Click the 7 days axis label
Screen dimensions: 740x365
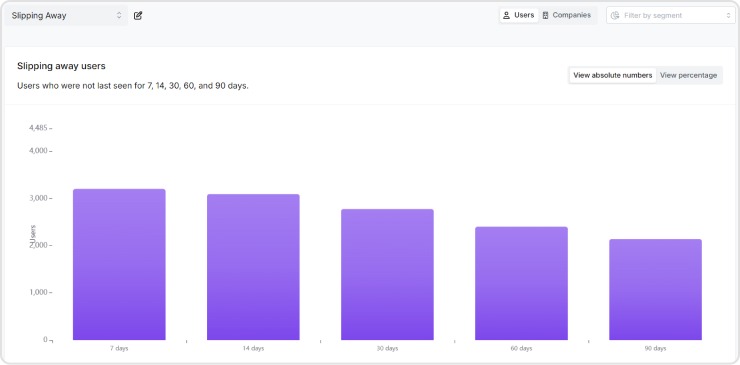pos(119,348)
